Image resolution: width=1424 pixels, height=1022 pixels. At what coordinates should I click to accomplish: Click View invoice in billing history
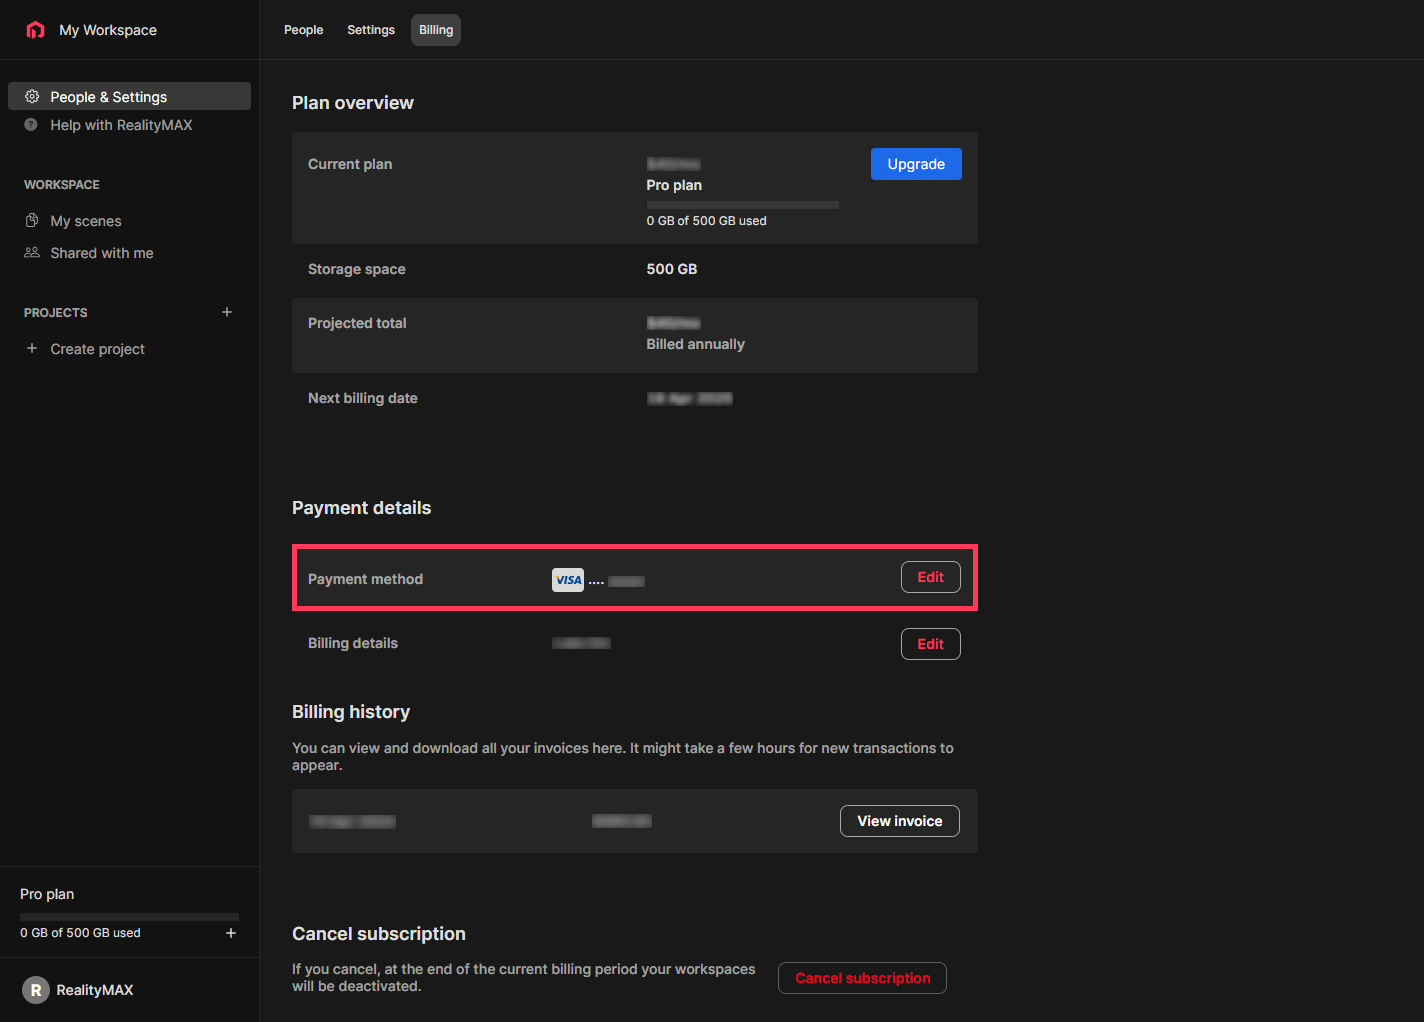coord(899,820)
